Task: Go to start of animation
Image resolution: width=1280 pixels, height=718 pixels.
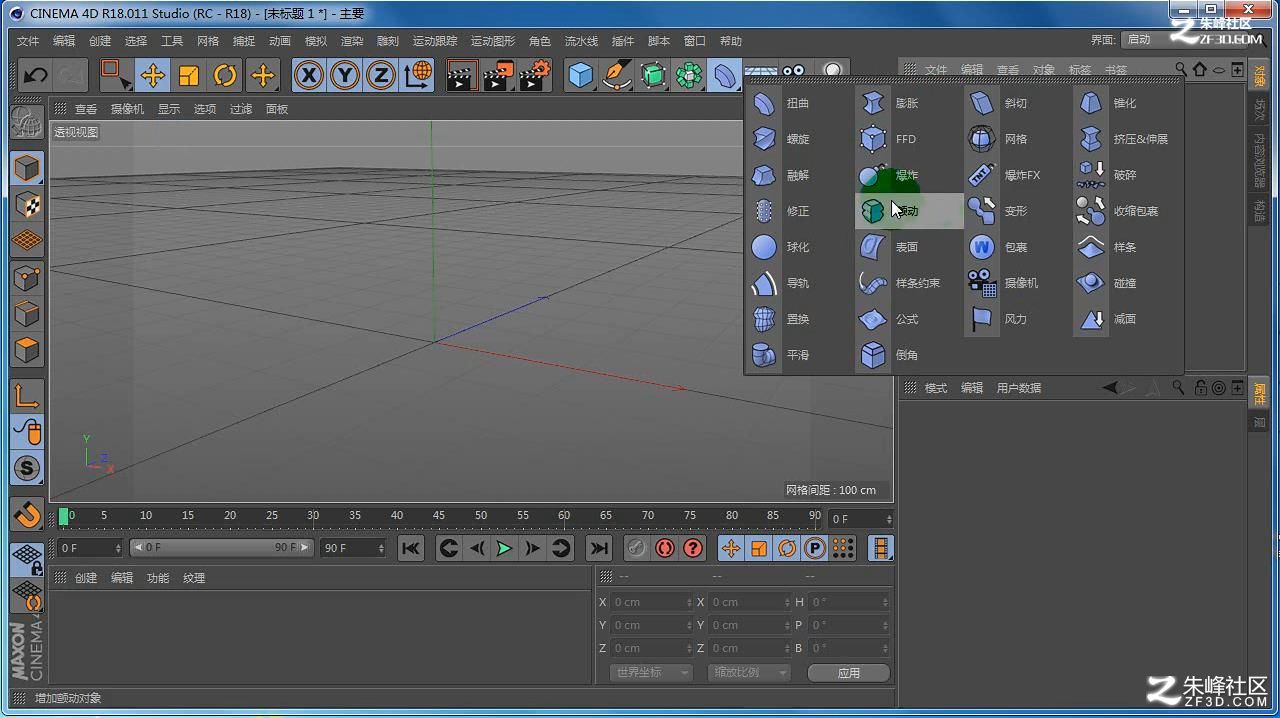Action: click(411, 548)
